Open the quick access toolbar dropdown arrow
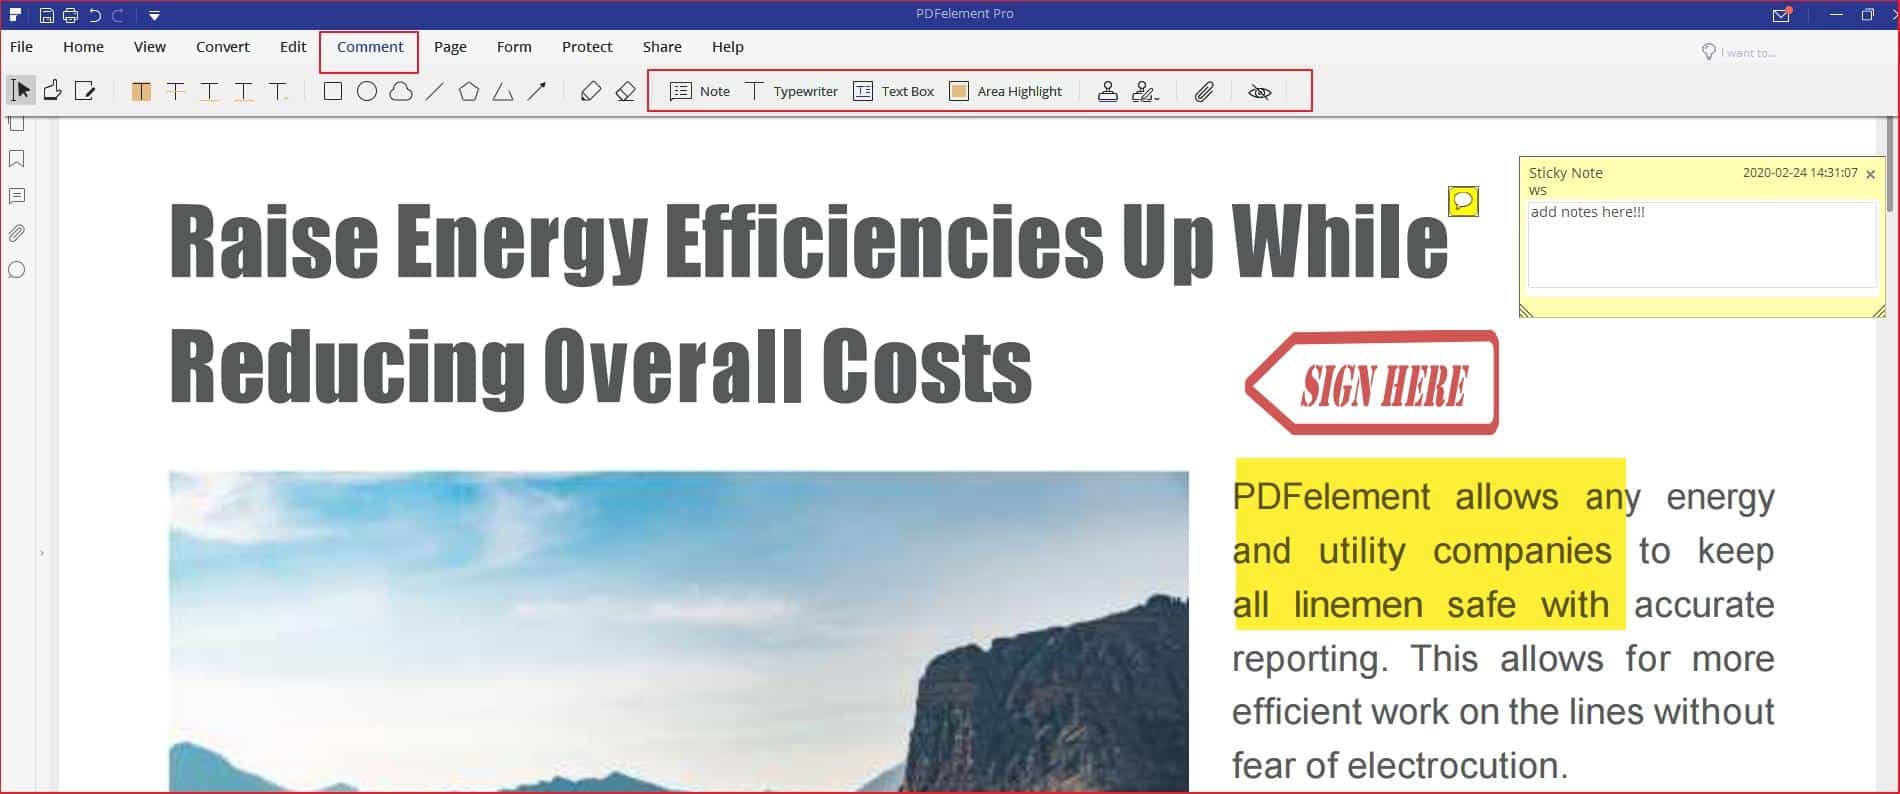This screenshot has height=794, width=1900. click(x=154, y=15)
